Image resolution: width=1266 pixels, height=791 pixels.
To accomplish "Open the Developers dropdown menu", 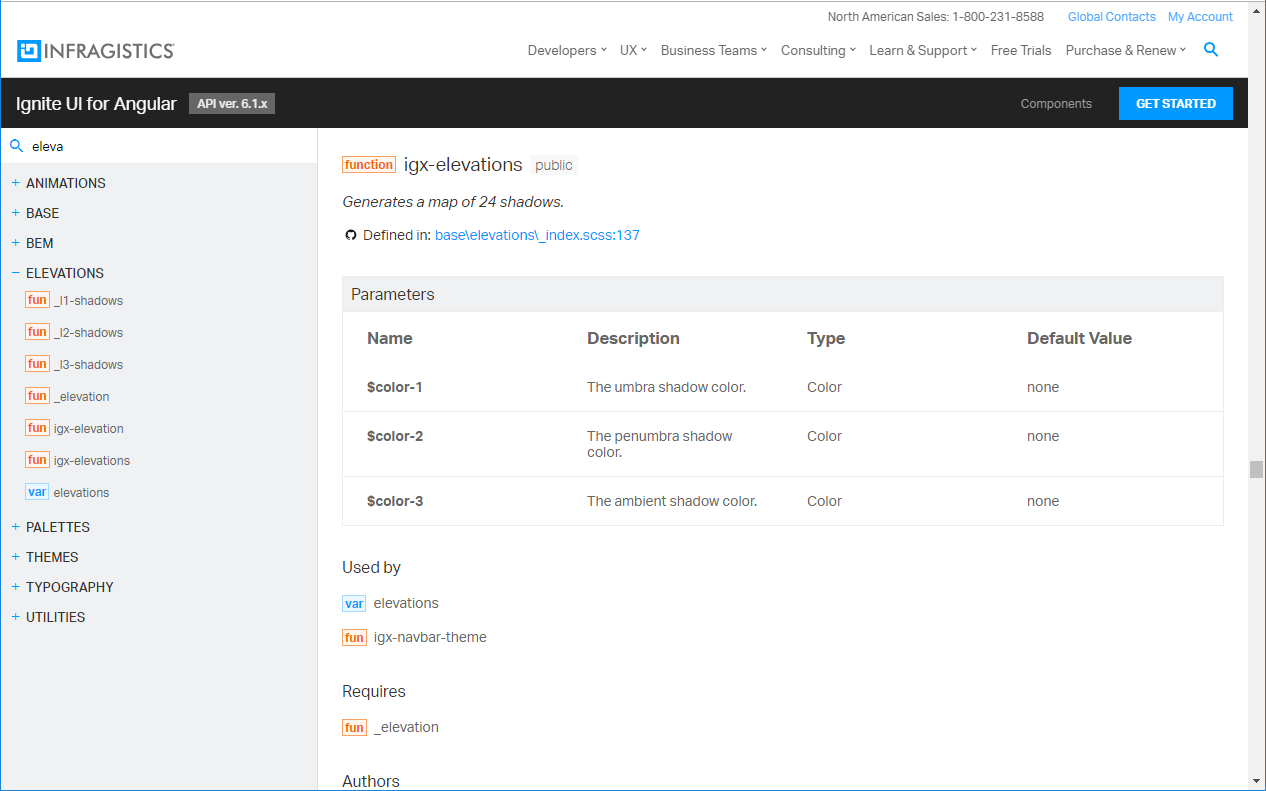I will tap(567, 51).
